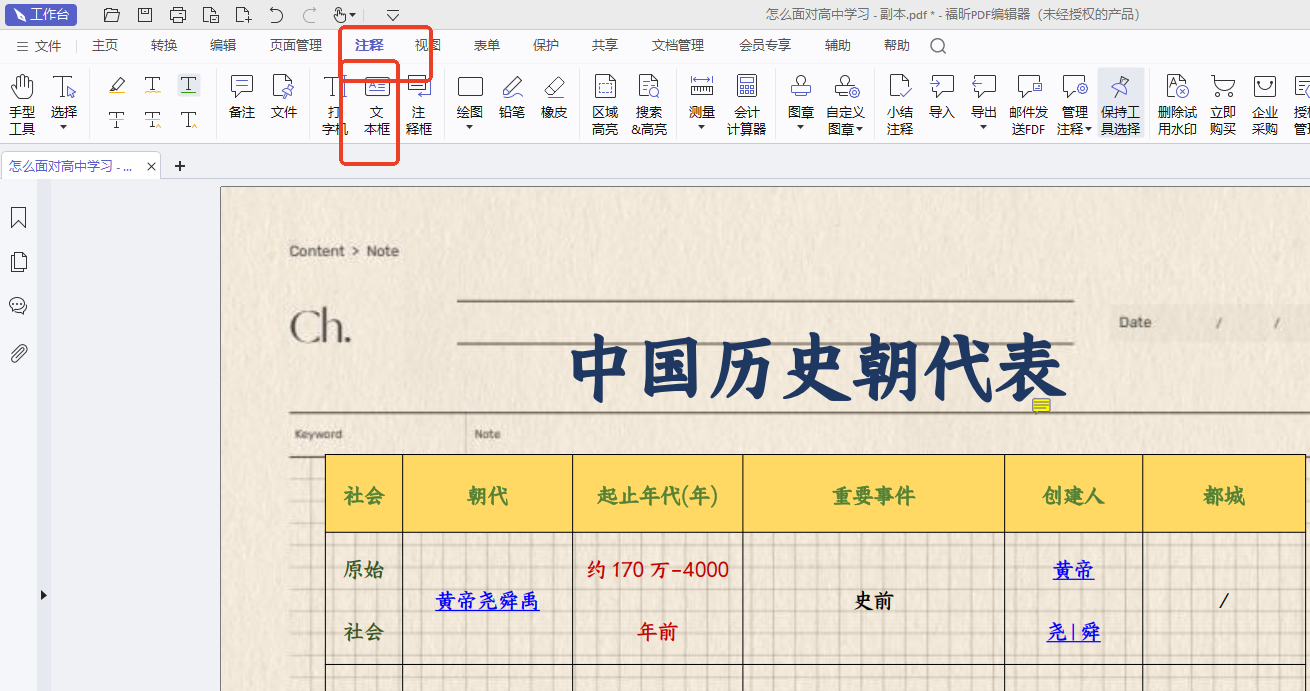Switch to the View (视图) tab
1310x691 pixels.
tap(428, 45)
